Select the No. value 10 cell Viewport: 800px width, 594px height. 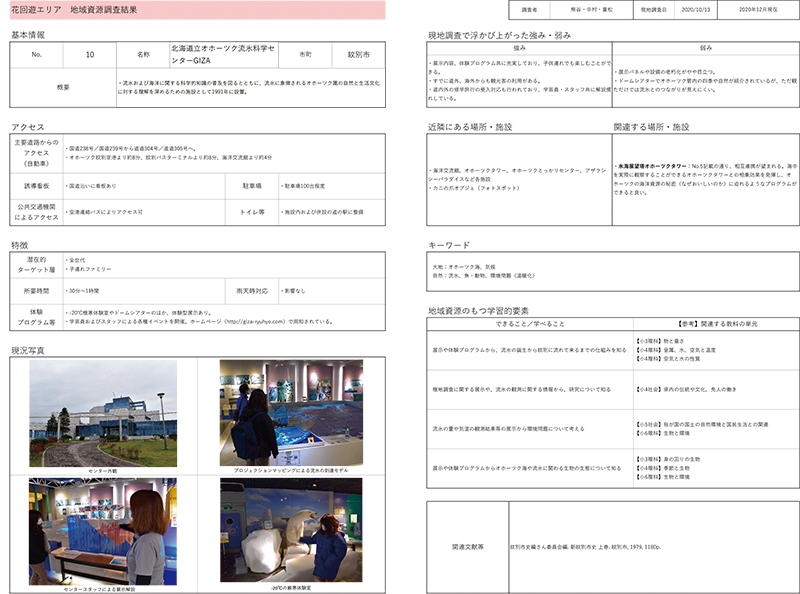90,53
